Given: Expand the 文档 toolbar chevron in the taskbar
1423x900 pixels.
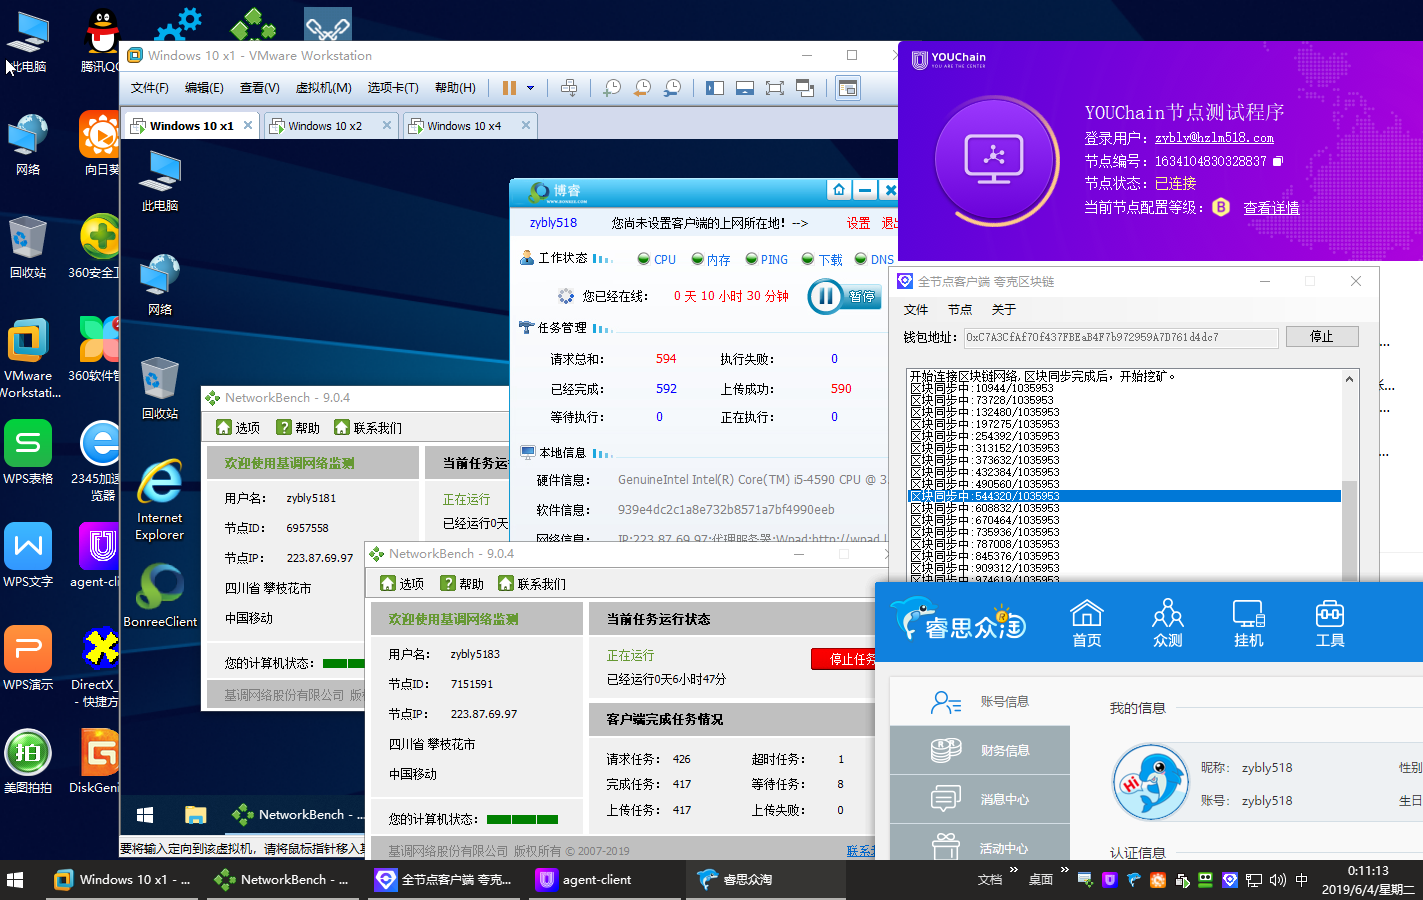Looking at the screenshot, I should [1013, 870].
